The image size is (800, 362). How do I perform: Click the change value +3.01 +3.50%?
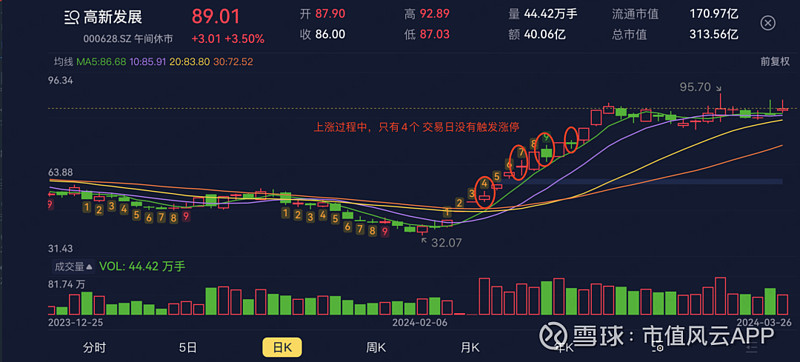coord(228,39)
